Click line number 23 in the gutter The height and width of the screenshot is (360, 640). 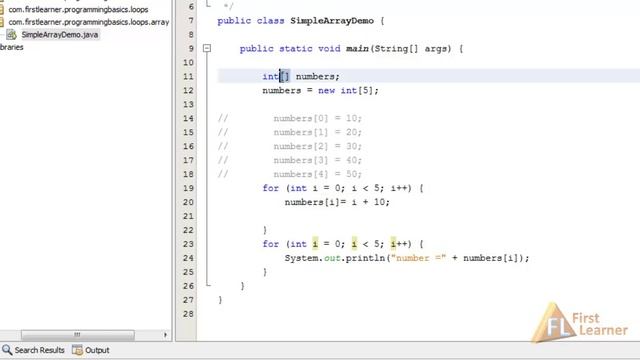[x=188, y=244]
